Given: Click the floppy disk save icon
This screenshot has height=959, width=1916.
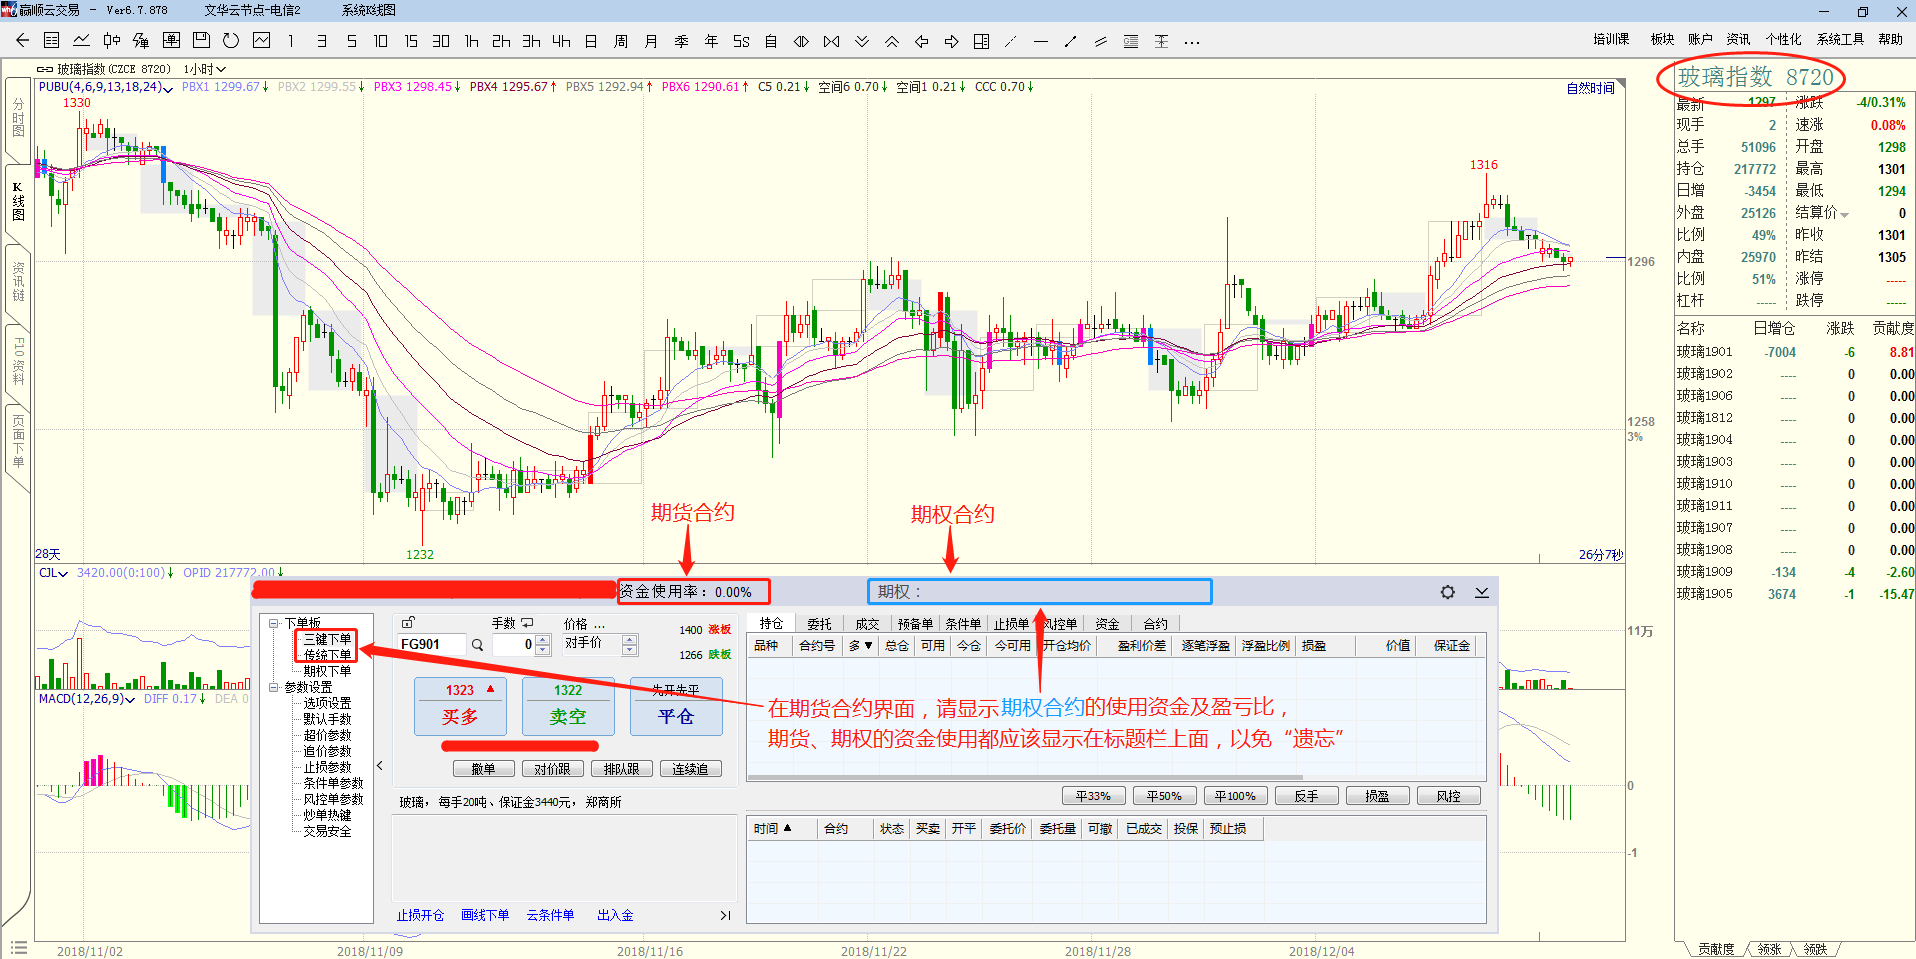Looking at the screenshot, I should [x=201, y=41].
